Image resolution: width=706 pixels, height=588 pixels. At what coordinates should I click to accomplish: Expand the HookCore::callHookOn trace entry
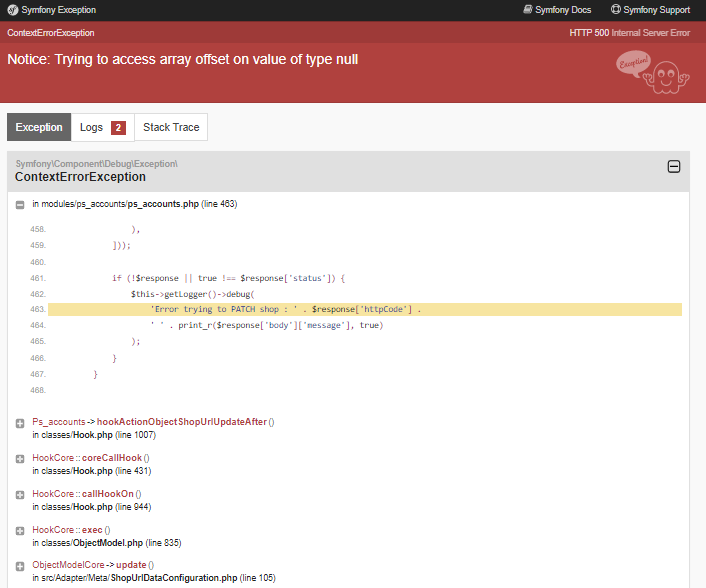tap(20, 495)
